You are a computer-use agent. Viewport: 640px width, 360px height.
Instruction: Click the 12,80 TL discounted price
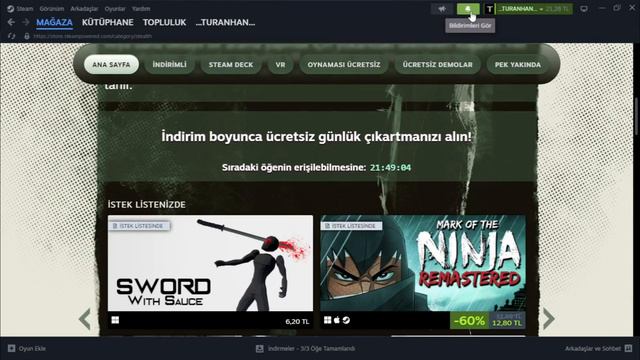[x=507, y=323]
